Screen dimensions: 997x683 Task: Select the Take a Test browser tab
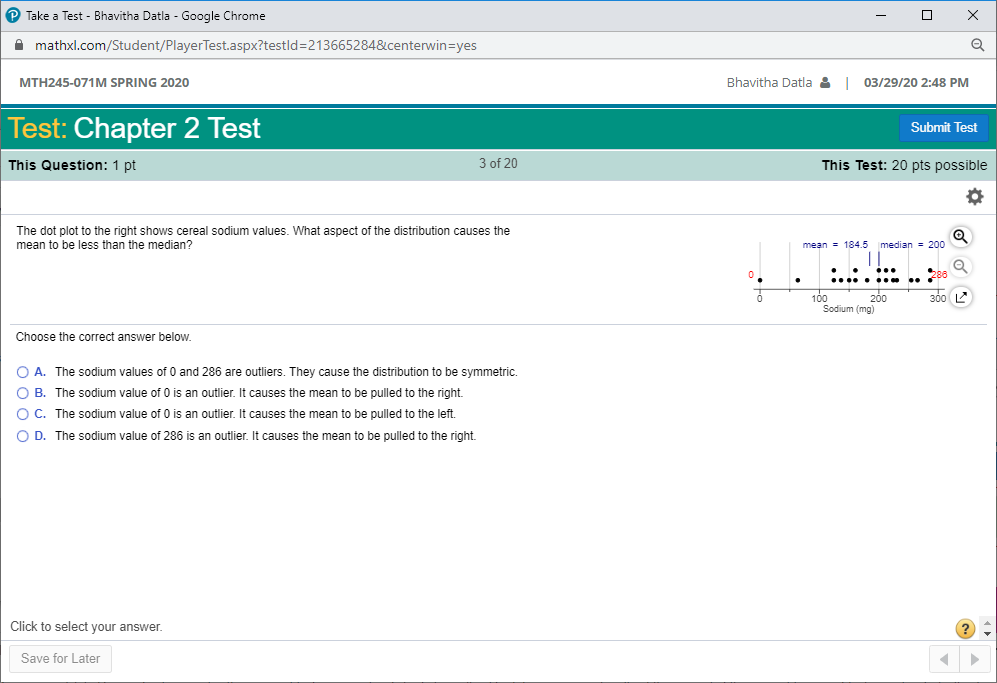140,15
